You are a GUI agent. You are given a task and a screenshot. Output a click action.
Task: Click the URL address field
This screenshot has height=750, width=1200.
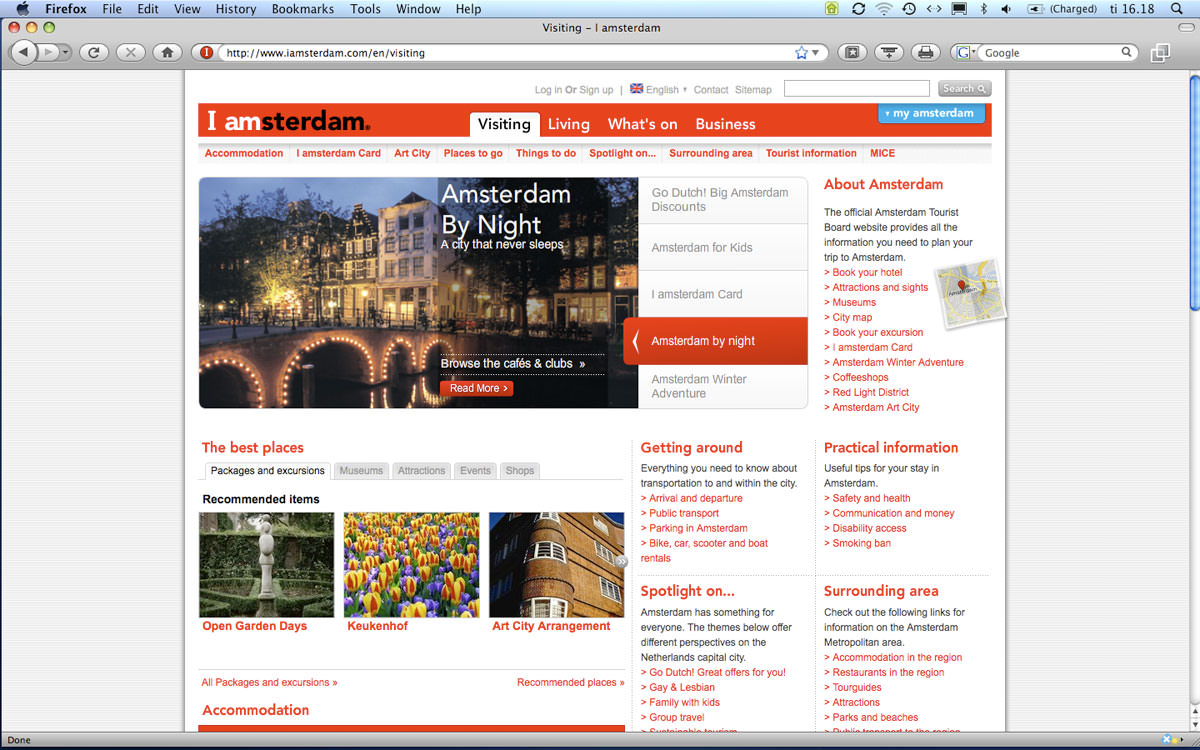coord(507,52)
